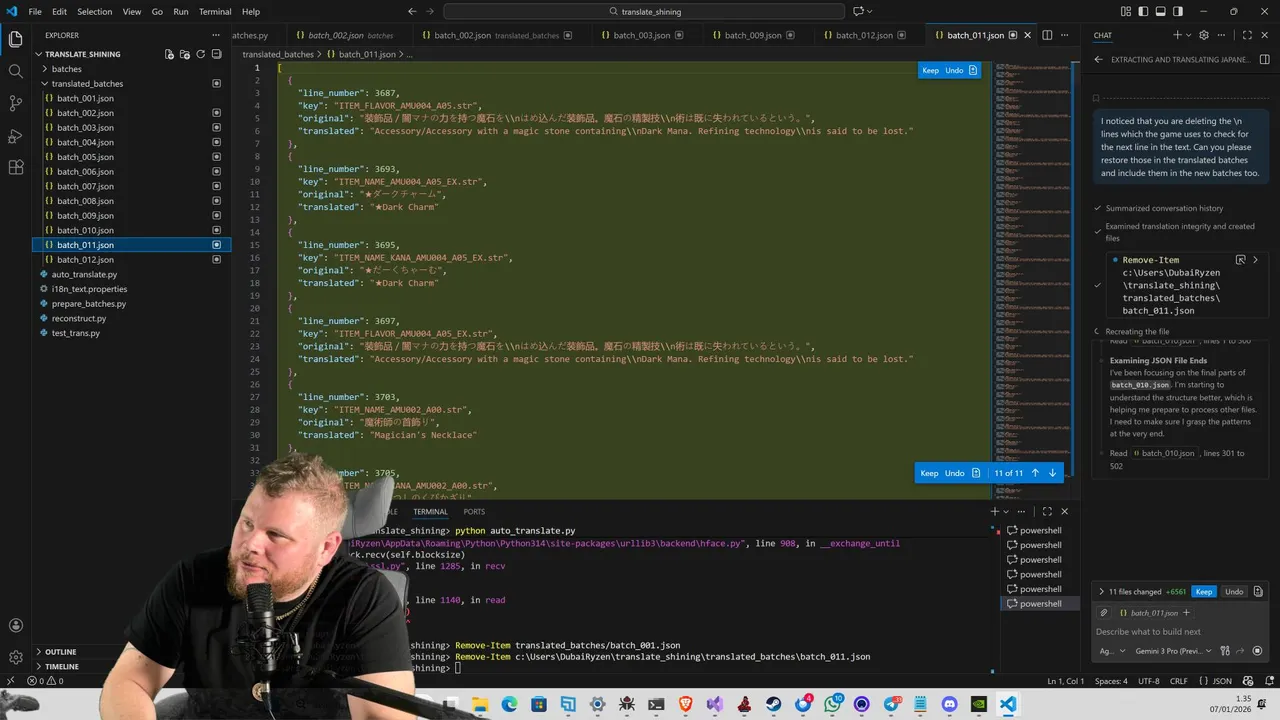Expand the OUTLINE section
Image resolution: width=1280 pixels, height=720 pixels.
(132, 652)
